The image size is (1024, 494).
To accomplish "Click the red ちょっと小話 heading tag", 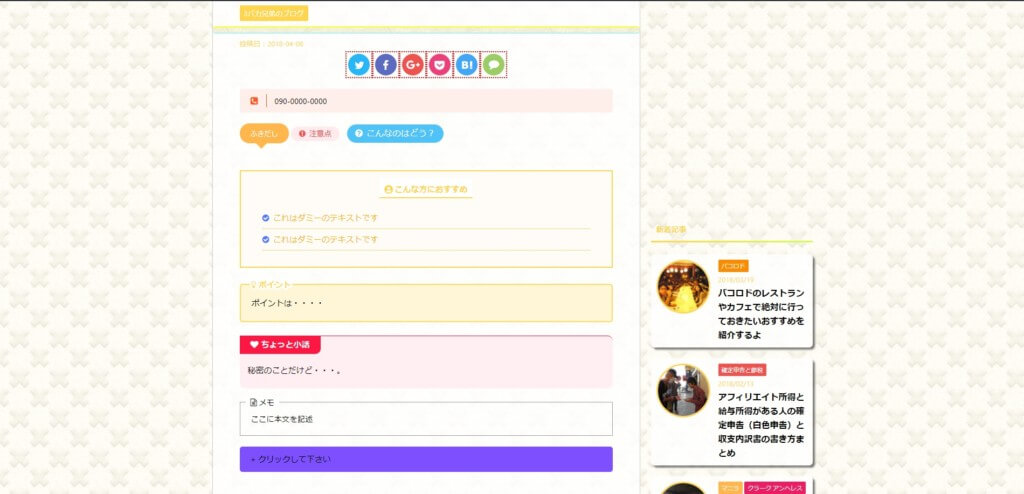I will 280,344.
